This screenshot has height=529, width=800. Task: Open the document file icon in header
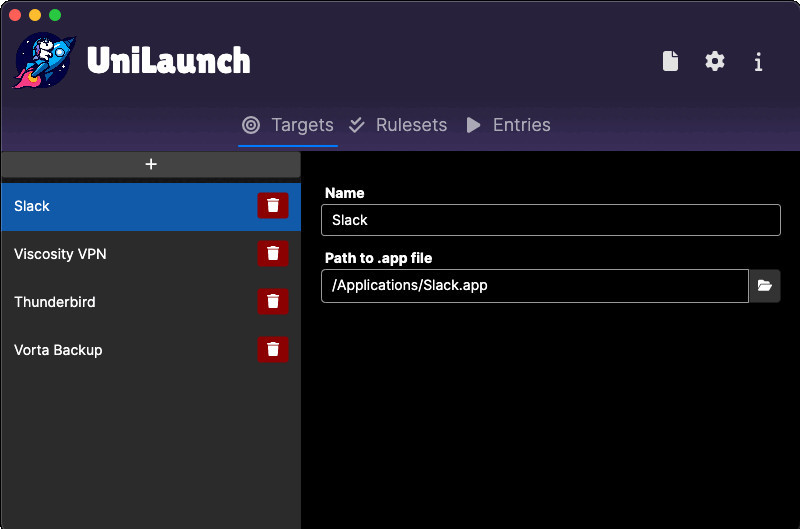point(670,61)
